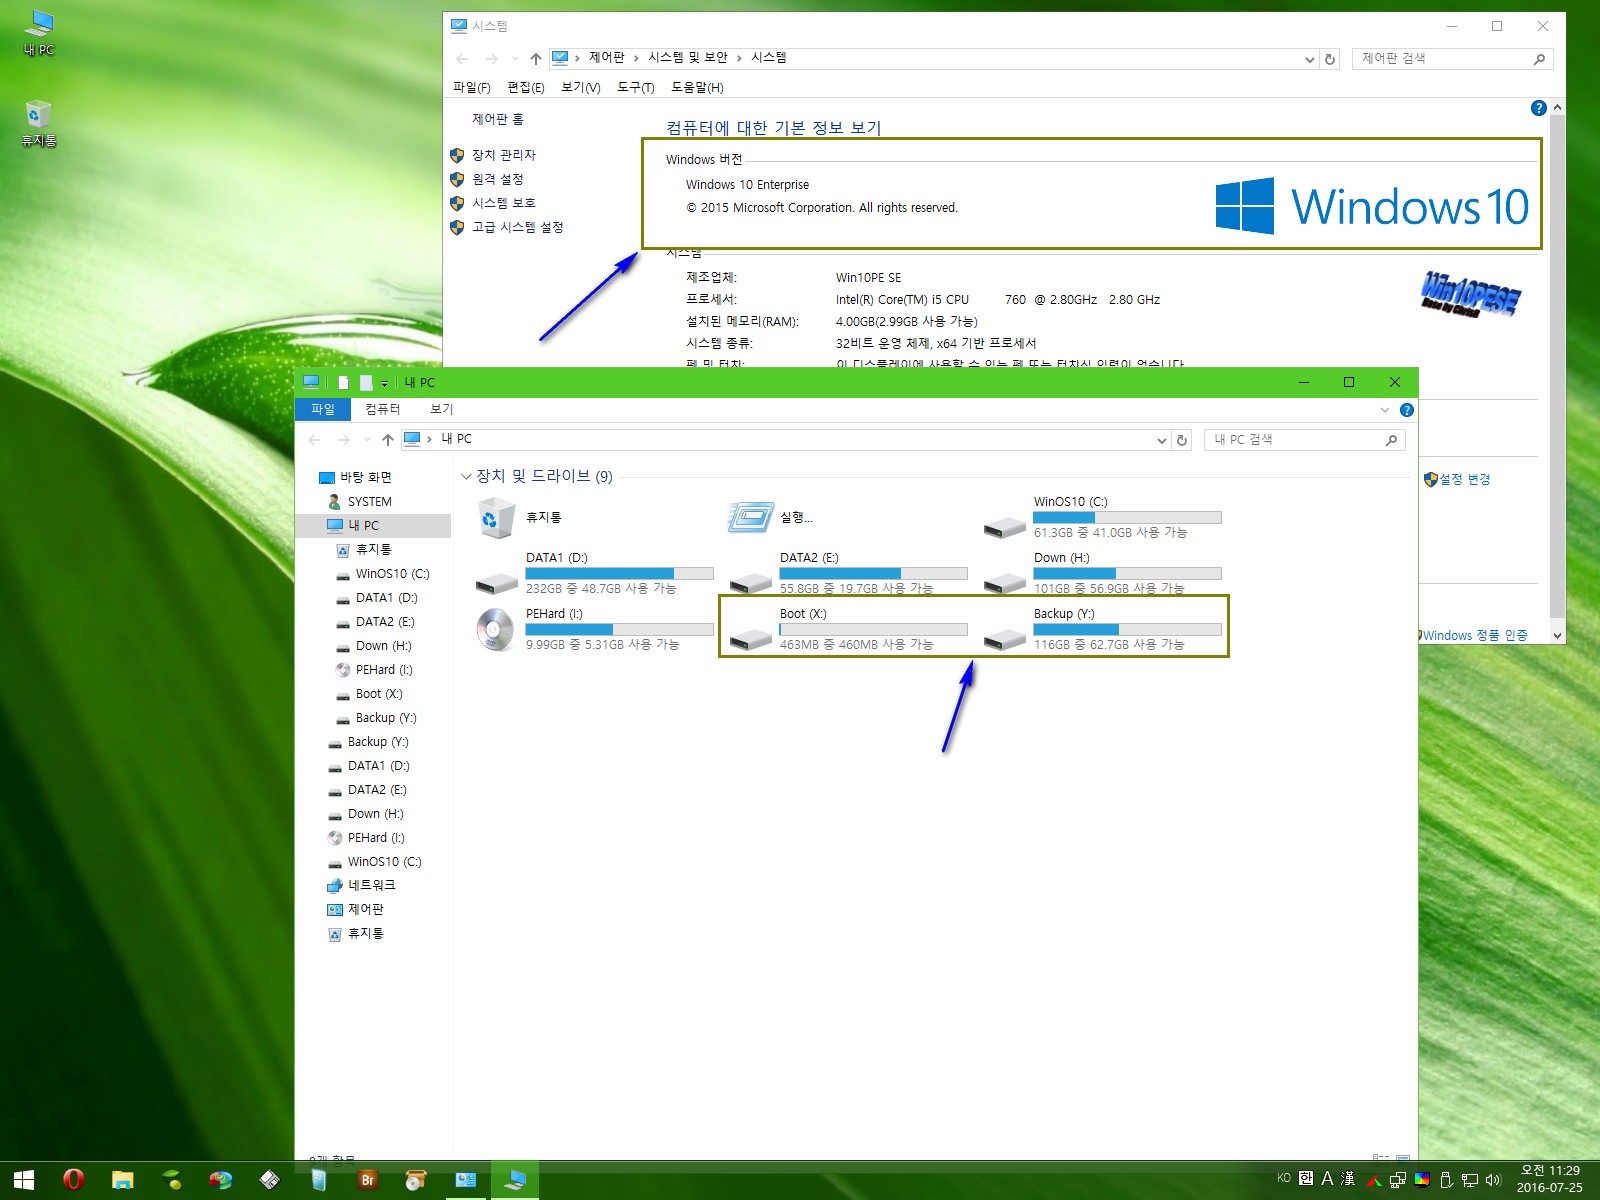Select SYSTEM user in the navigation tree
Viewport: 1600px width, 1200px height.
coord(369,502)
